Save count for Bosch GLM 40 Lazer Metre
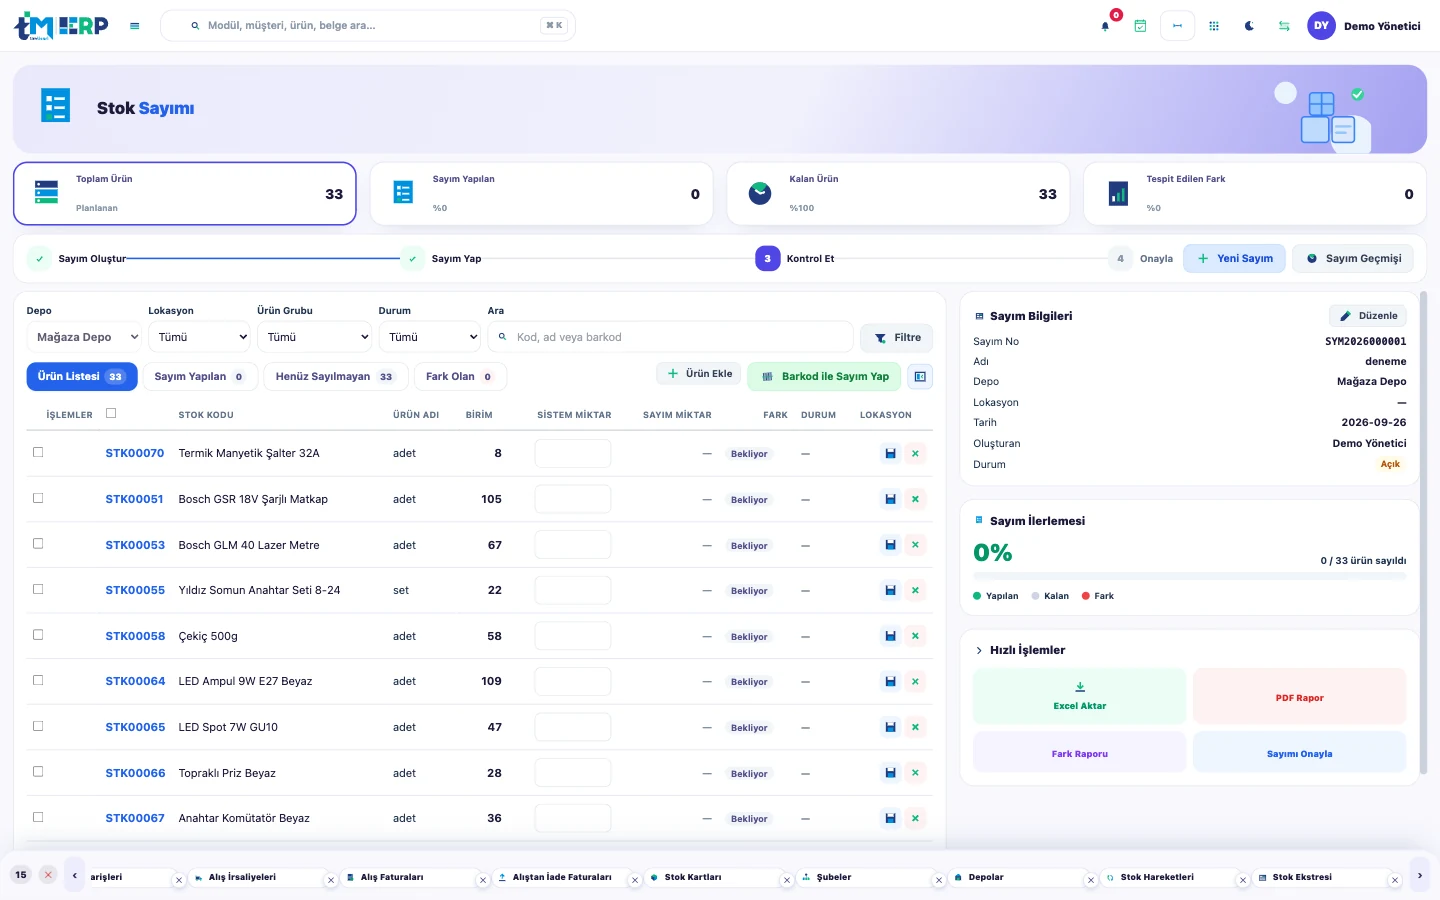 [890, 545]
